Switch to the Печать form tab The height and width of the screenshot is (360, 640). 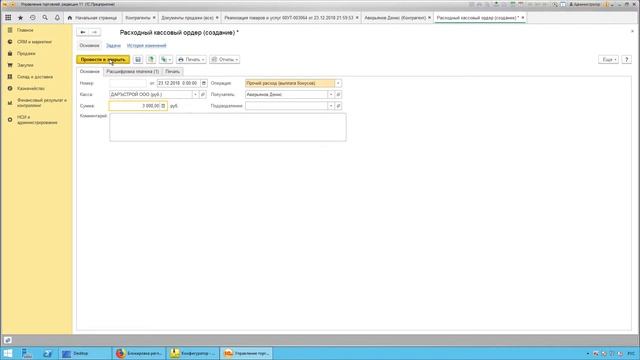[x=172, y=71]
